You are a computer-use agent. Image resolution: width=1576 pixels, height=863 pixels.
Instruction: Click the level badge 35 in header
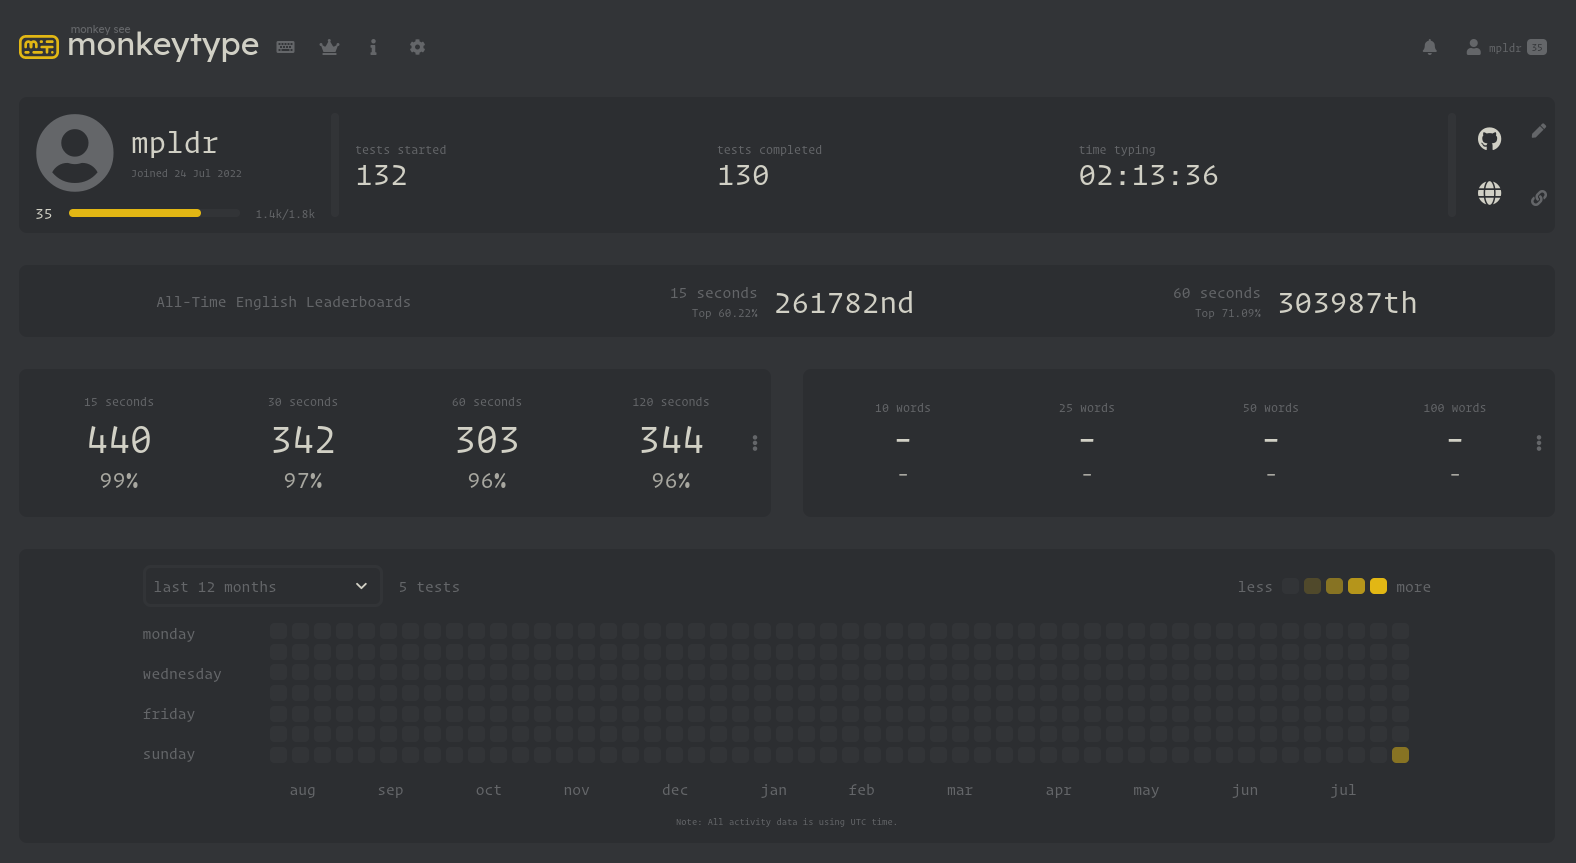tap(1537, 47)
